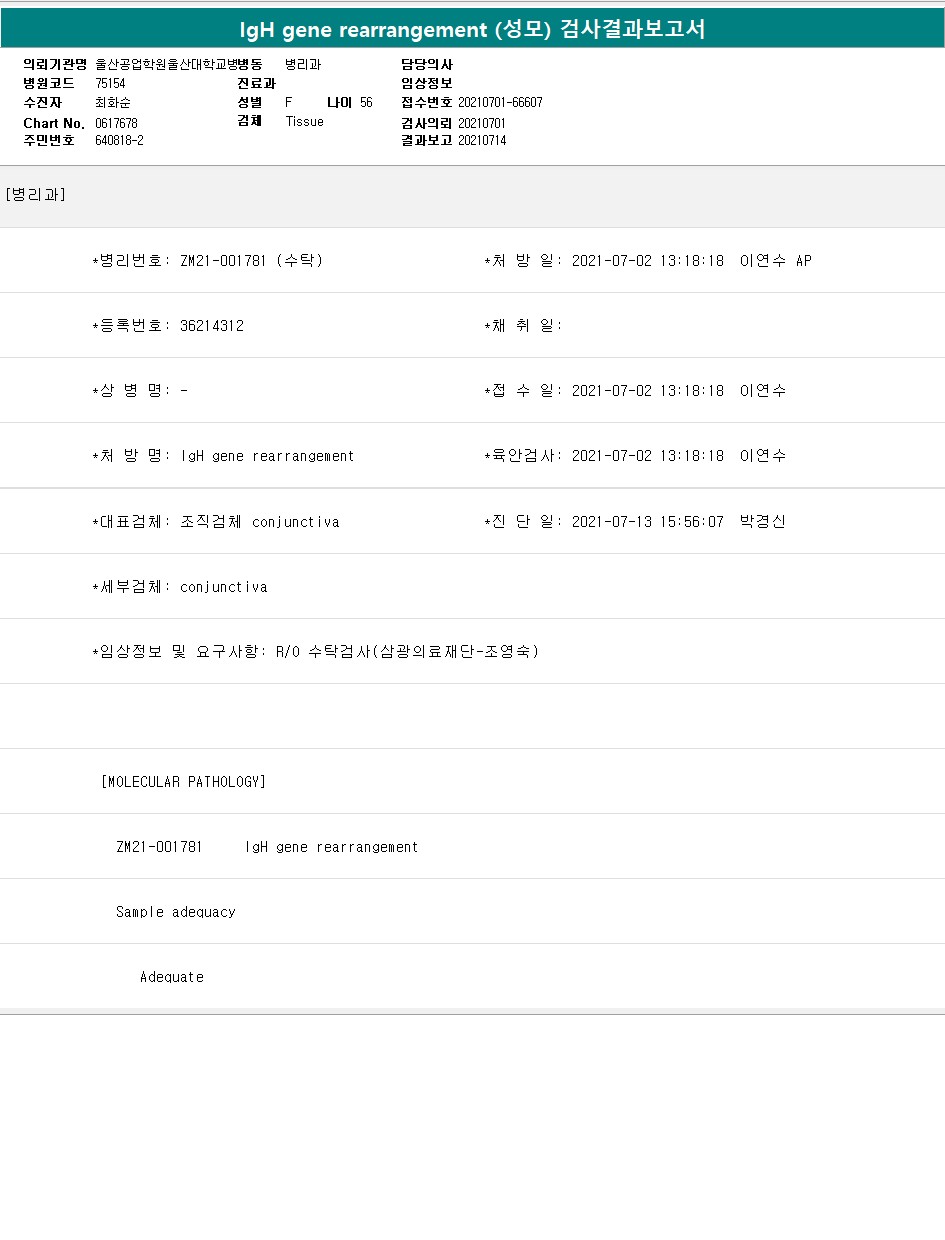This screenshot has height=1240, width=945.
Task: Click the Adequate result text
Action: pos(172,977)
